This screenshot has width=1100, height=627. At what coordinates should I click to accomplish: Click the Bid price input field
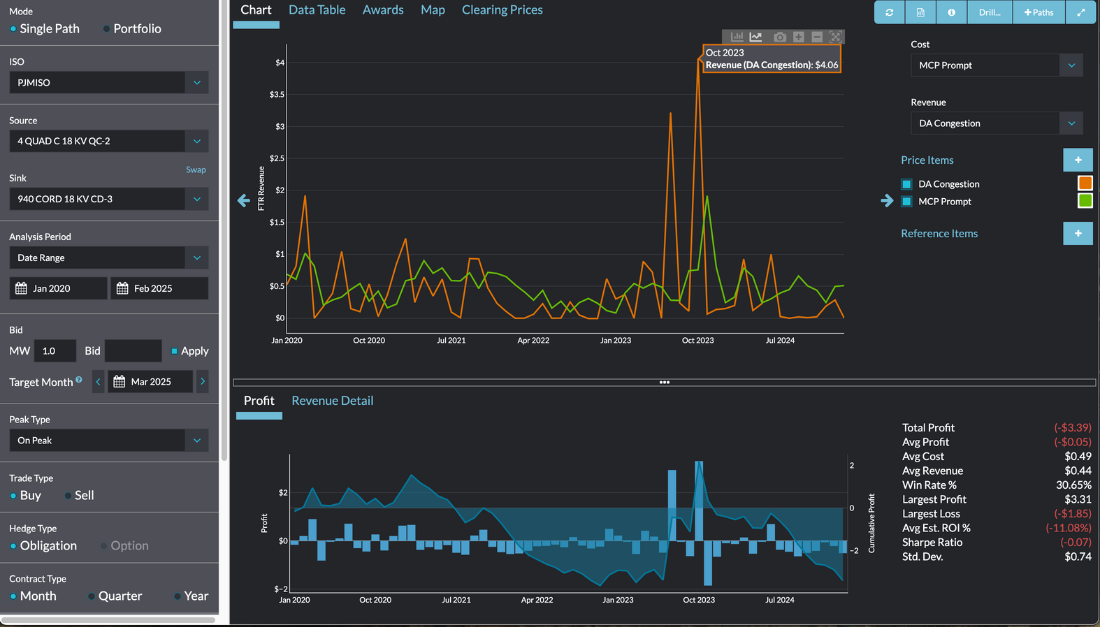[x=133, y=351]
